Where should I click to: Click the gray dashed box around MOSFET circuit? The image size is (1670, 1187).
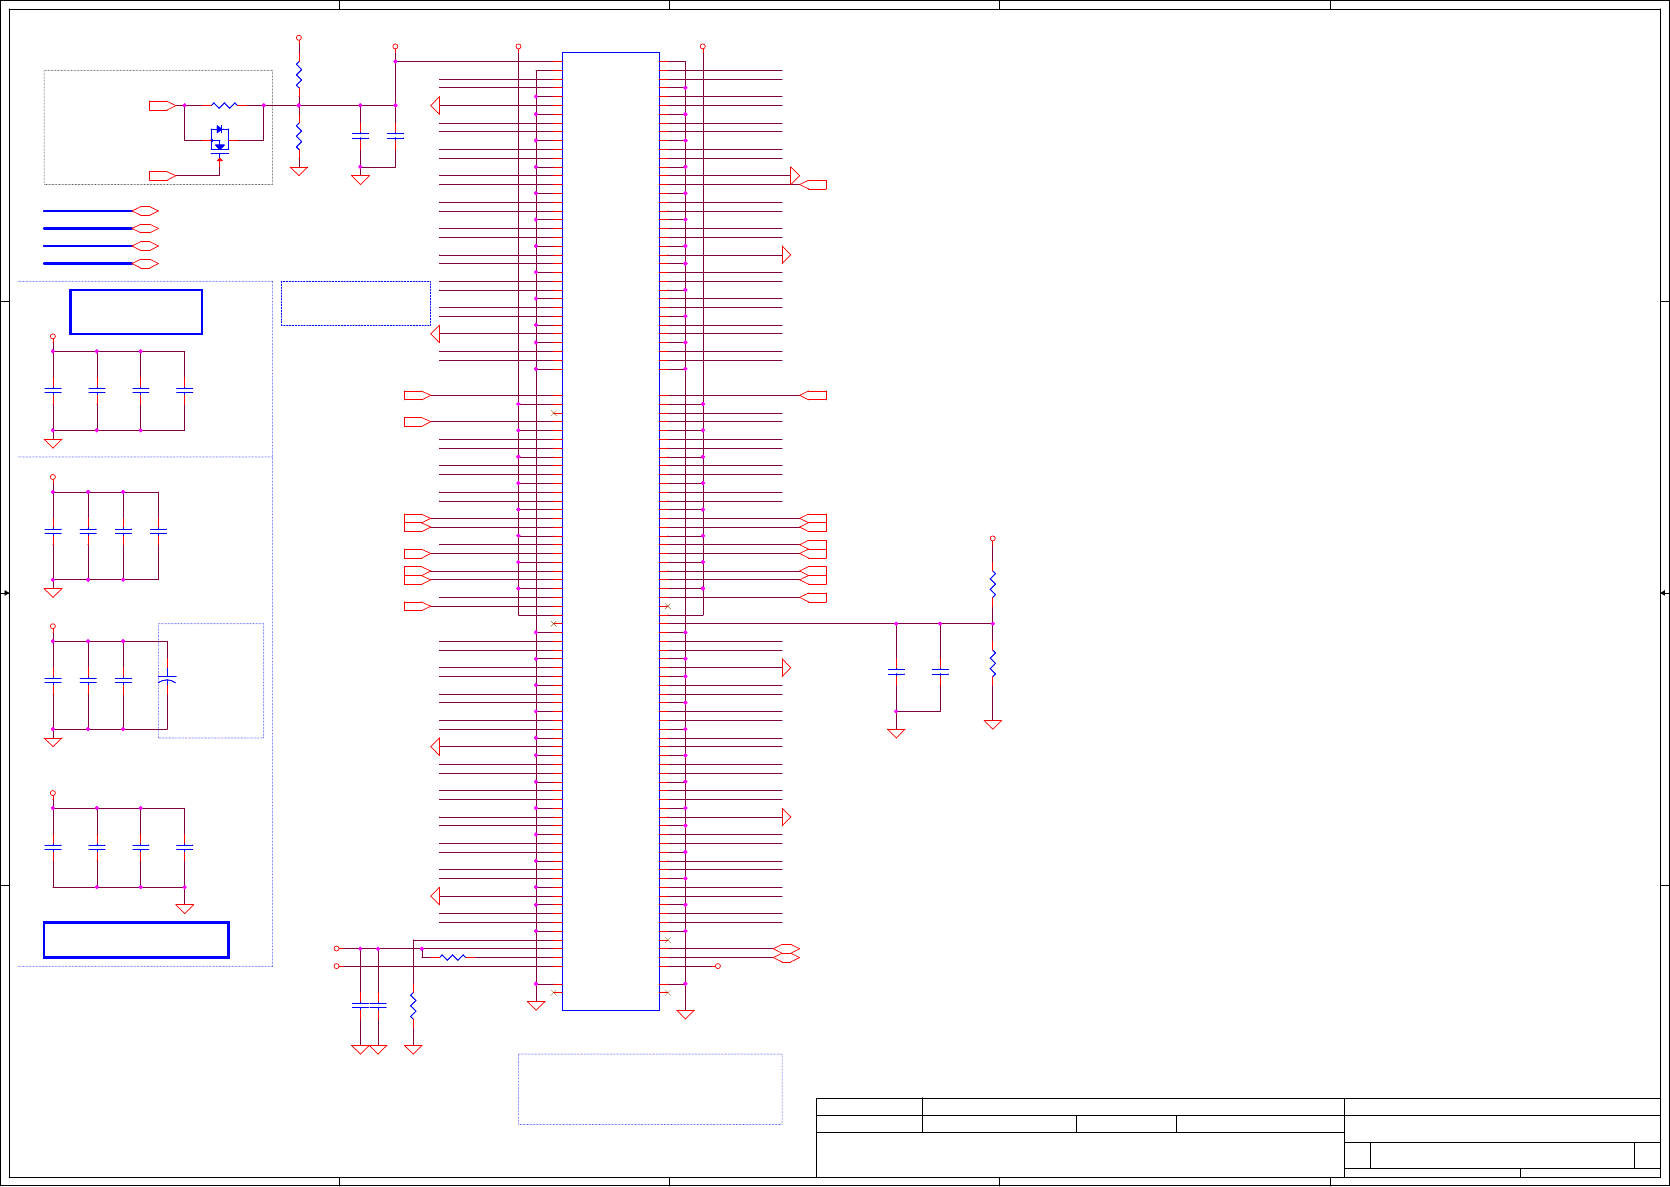click(158, 127)
